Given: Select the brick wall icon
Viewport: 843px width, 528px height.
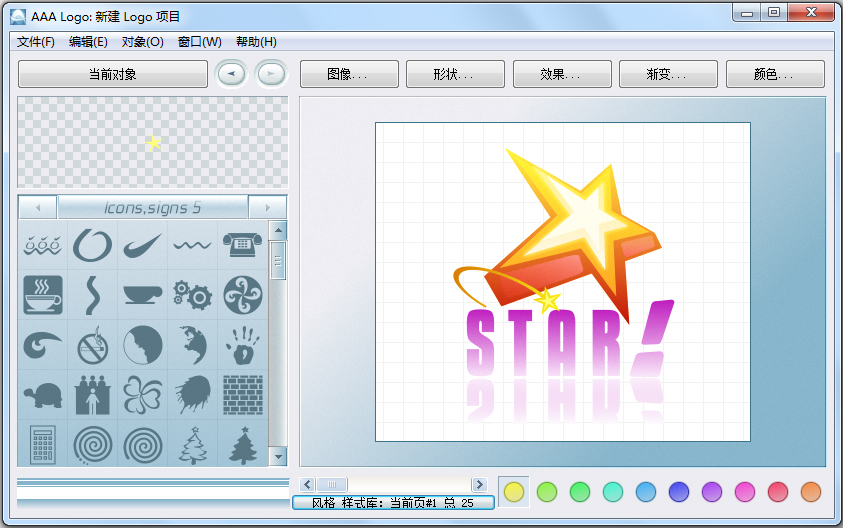Looking at the screenshot, I should [x=241, y=394].
